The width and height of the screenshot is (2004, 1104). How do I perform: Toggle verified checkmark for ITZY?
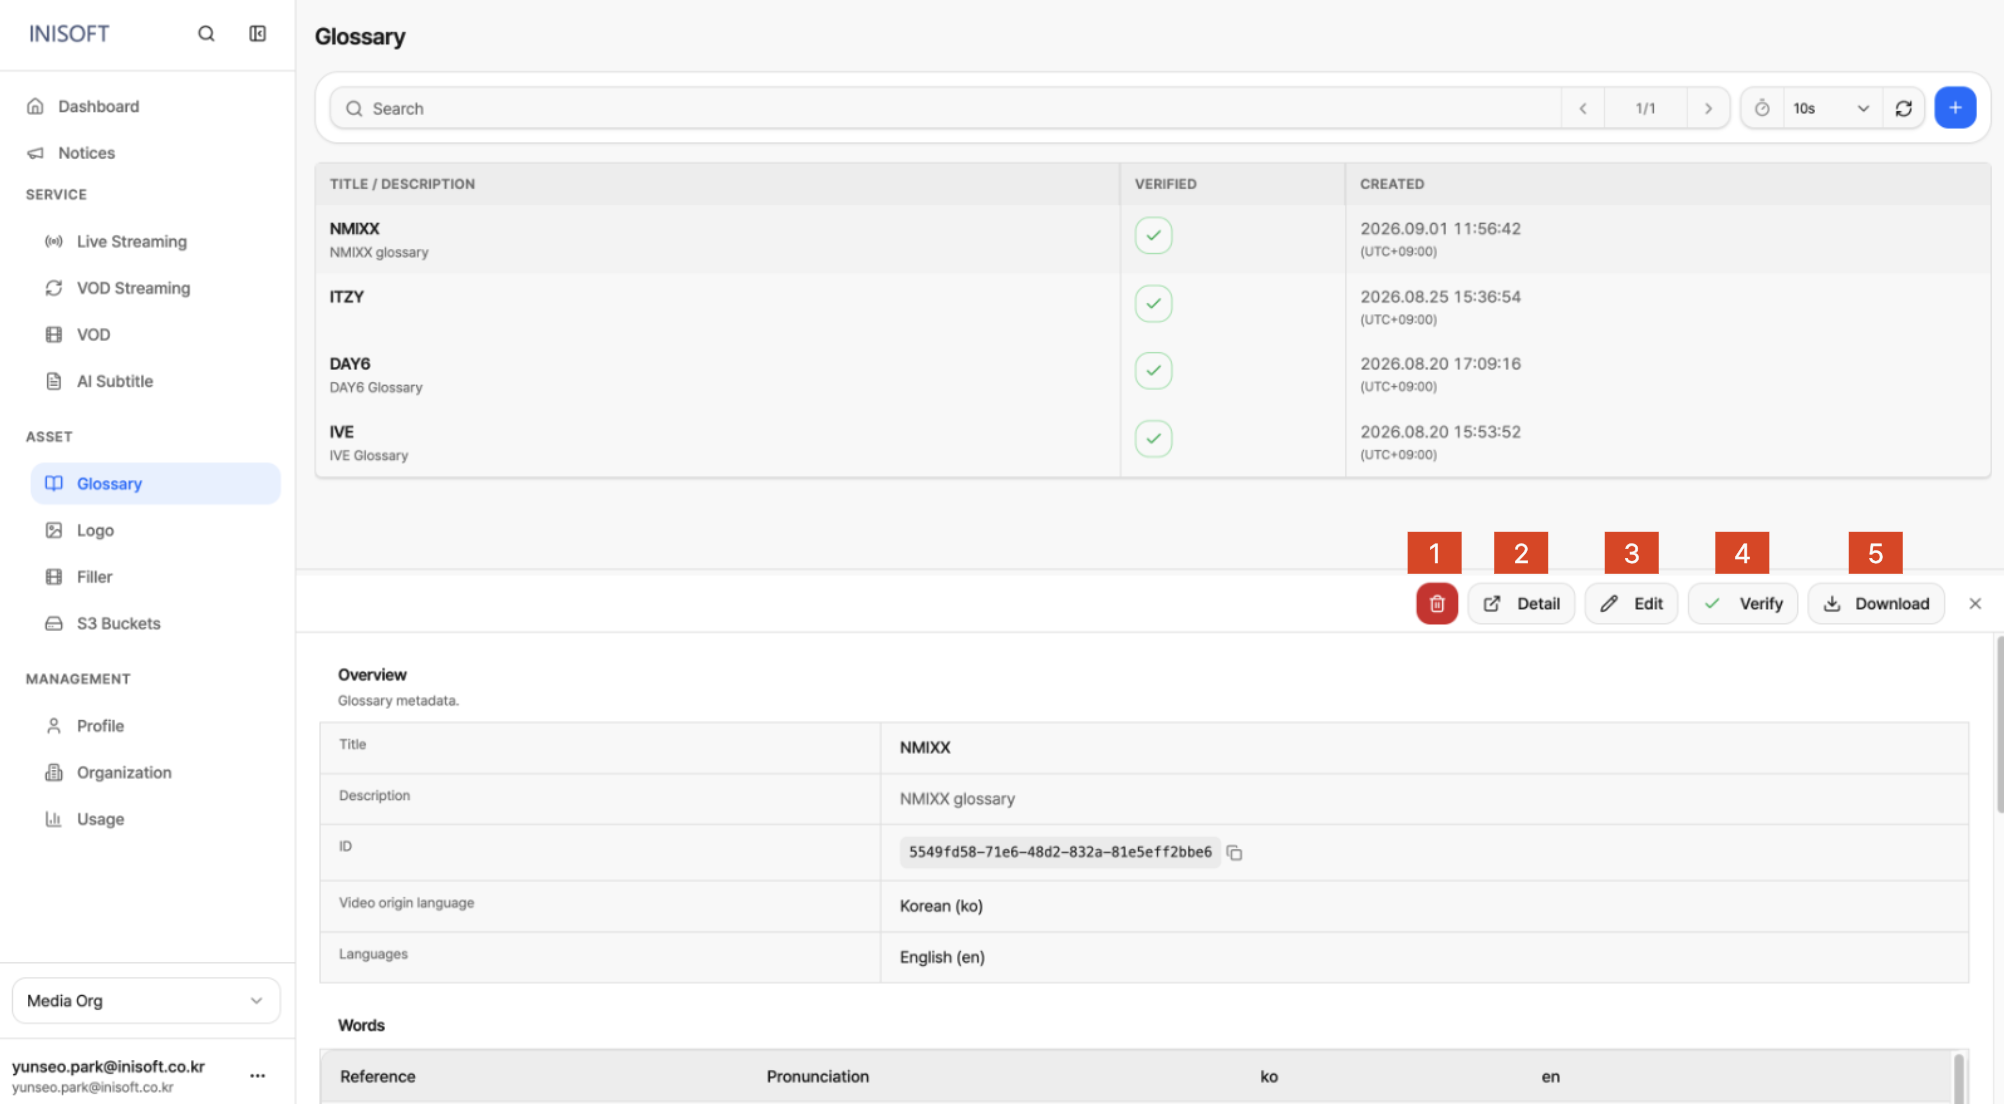[1154, 304]
